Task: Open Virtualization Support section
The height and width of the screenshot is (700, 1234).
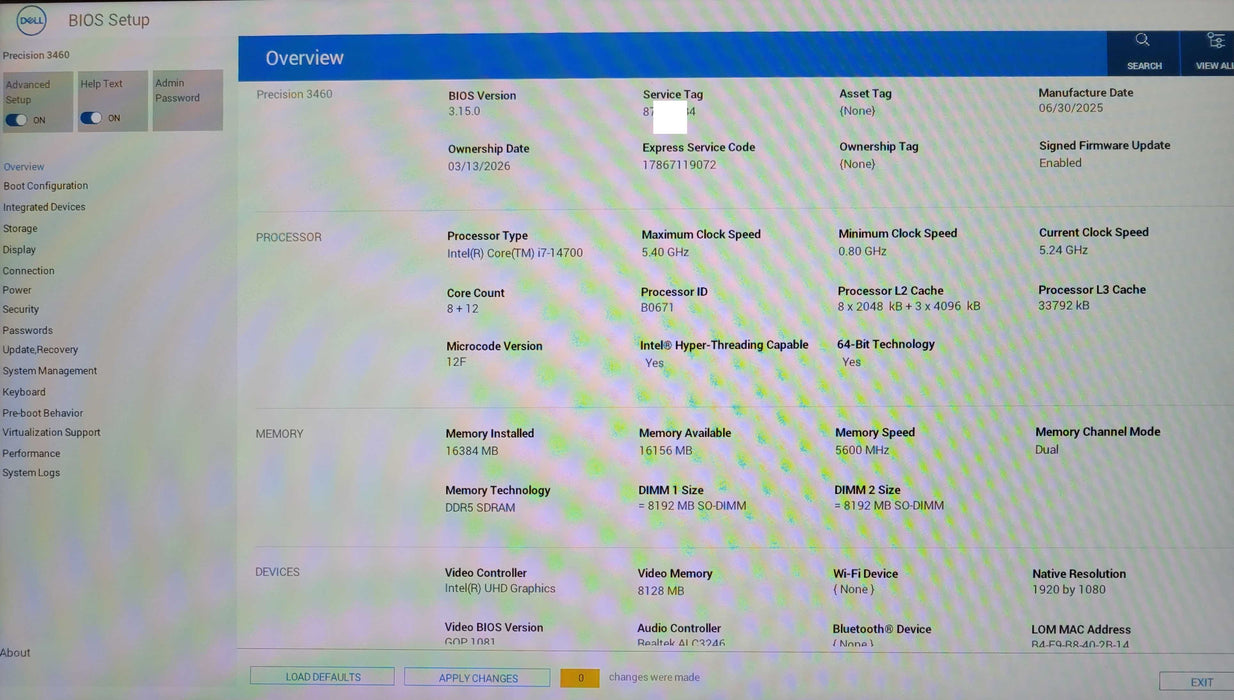Action: point(52,433)
